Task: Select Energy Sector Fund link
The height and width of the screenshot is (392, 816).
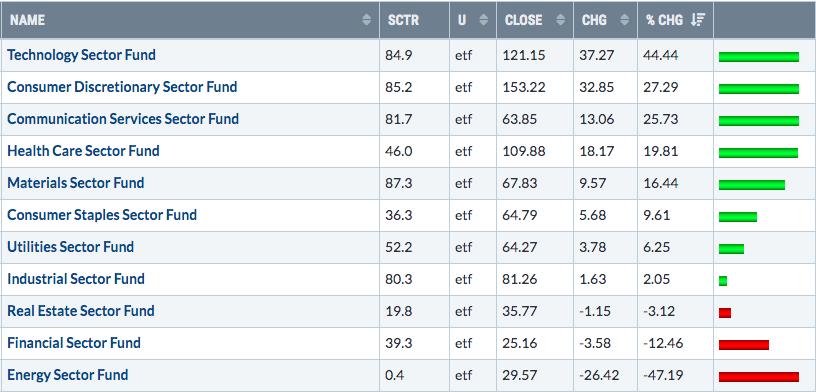Action: point(68,375)
